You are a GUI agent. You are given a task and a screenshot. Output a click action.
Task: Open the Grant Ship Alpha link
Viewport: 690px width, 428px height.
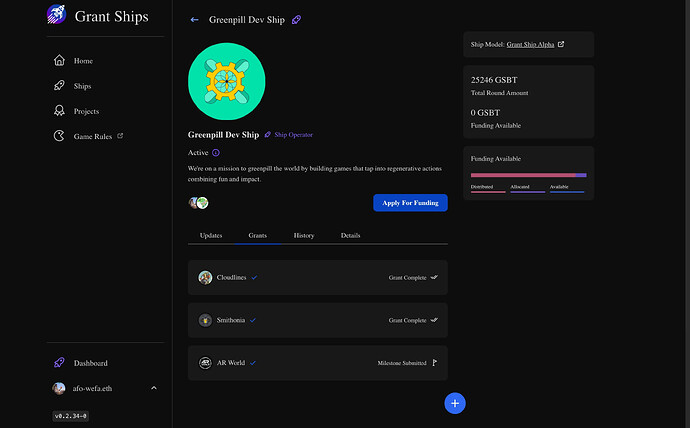tap(530, 44)
